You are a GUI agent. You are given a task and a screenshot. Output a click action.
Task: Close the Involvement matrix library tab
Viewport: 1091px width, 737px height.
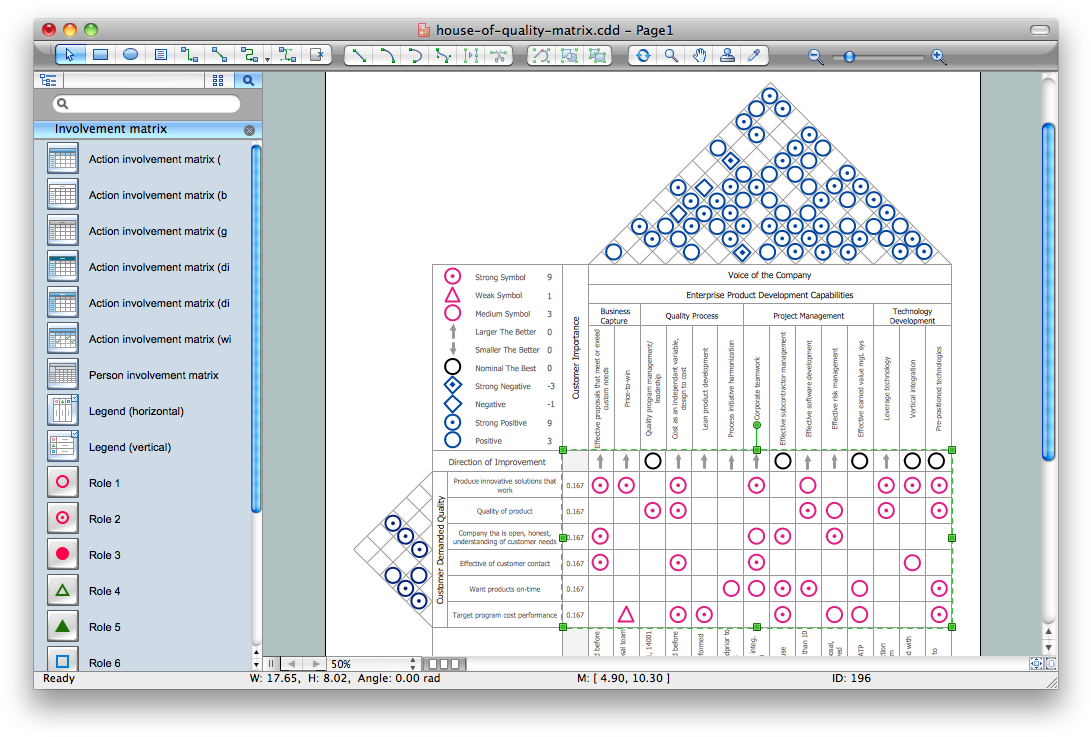point(249,129)
